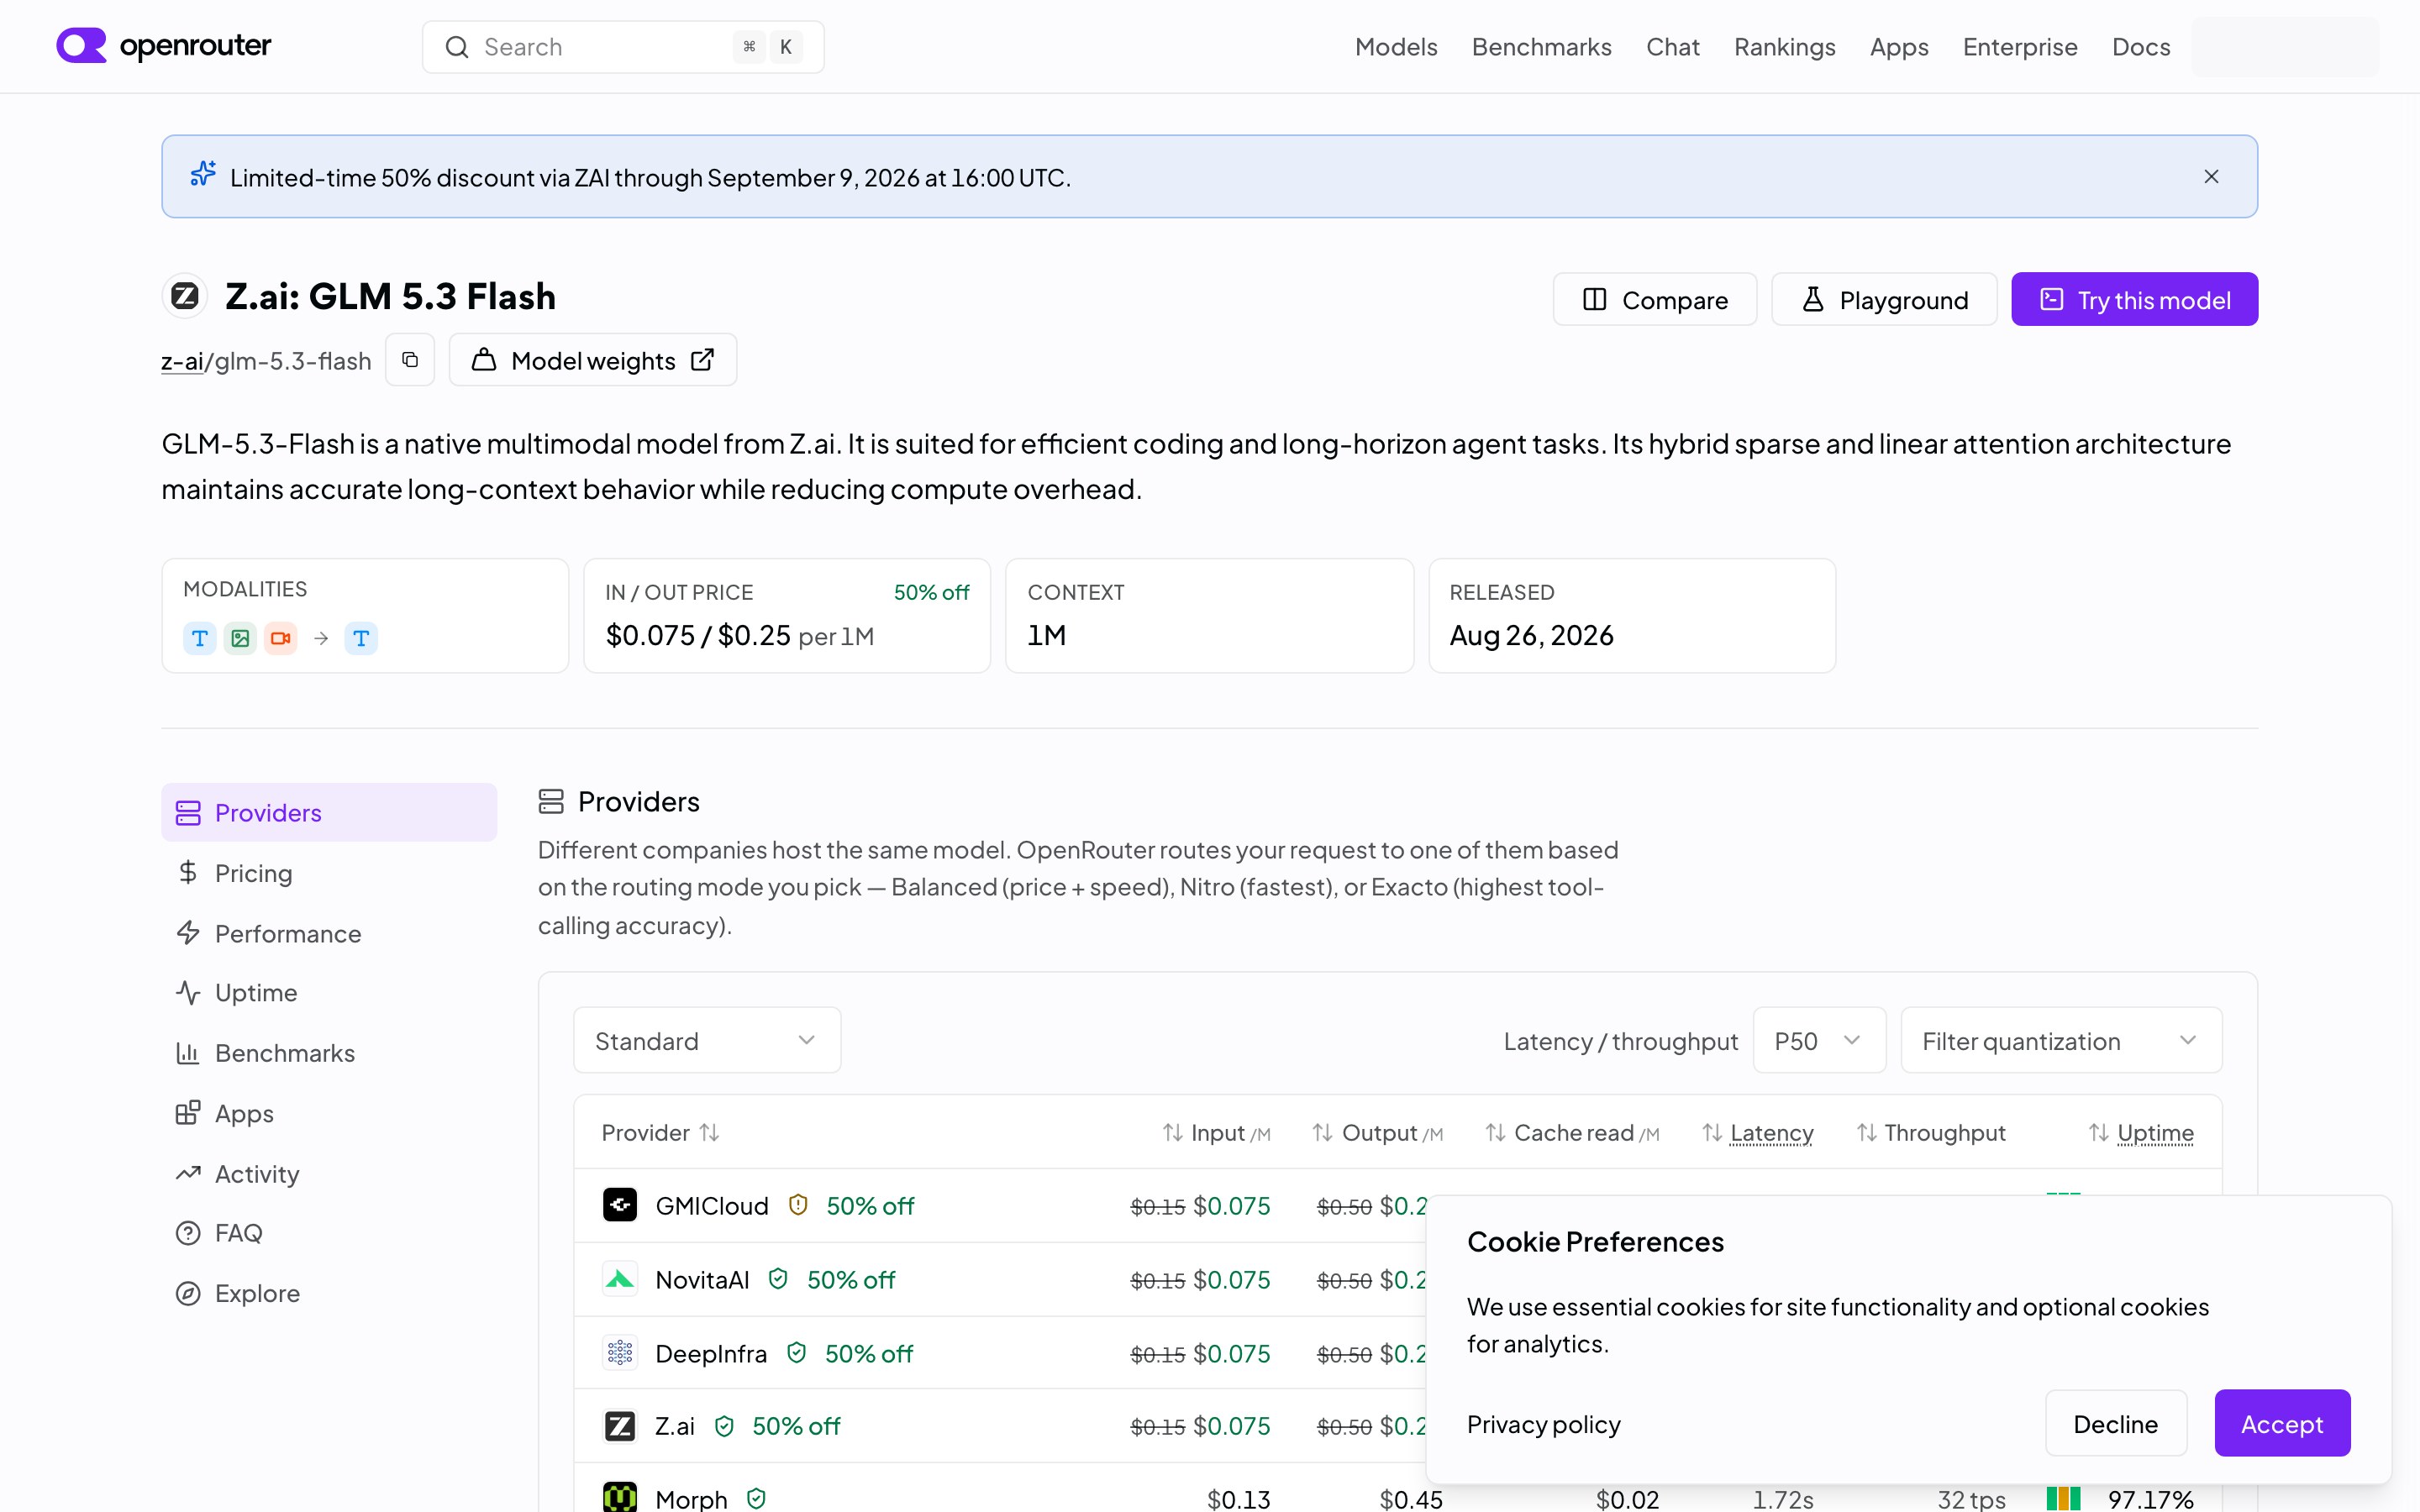The width and height of the screenshot is (2420, 1512).
Task: Click the shield icon next to Morph
Action: 756,1498
